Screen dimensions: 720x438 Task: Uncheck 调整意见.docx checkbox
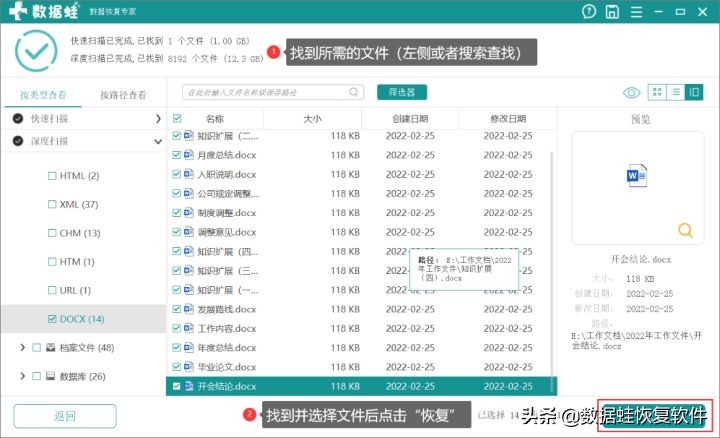click(x=176, y=232)
